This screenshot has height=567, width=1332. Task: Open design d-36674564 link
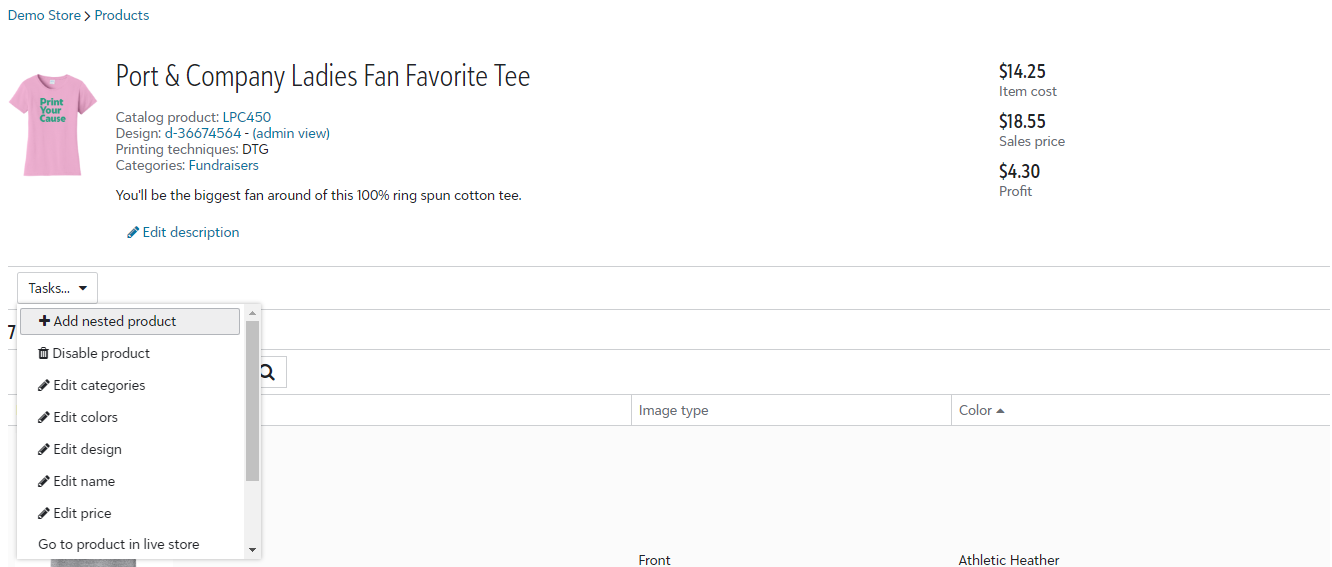tap(203, 133)
